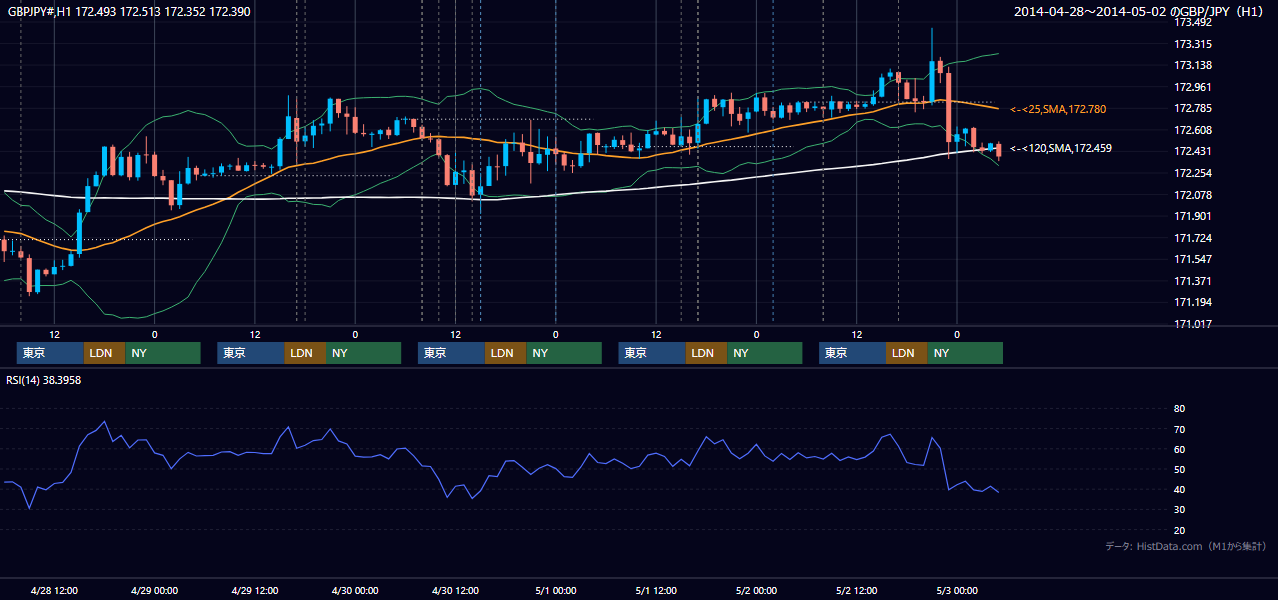
Task: Click the 173.492 price axis value
Action: coord(1192,23)
